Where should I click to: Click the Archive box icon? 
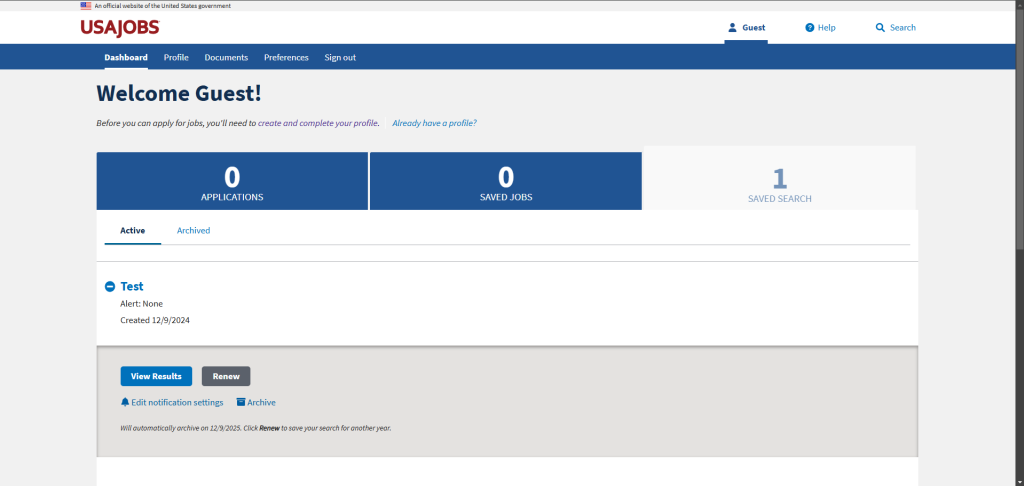(x=241, y=402)
